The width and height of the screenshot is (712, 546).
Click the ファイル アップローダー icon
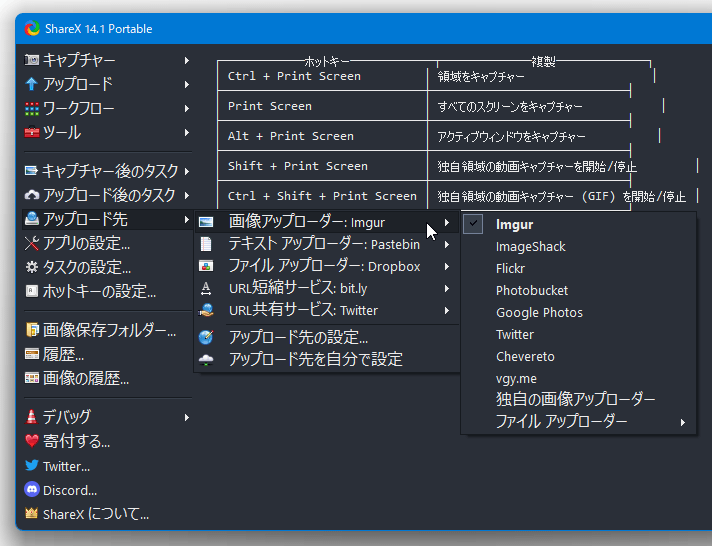206,266
